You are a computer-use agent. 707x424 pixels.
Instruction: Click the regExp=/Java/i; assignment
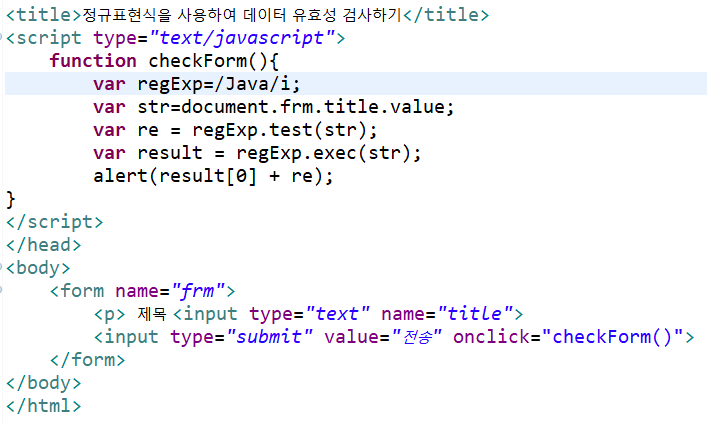tap(219, 84)
